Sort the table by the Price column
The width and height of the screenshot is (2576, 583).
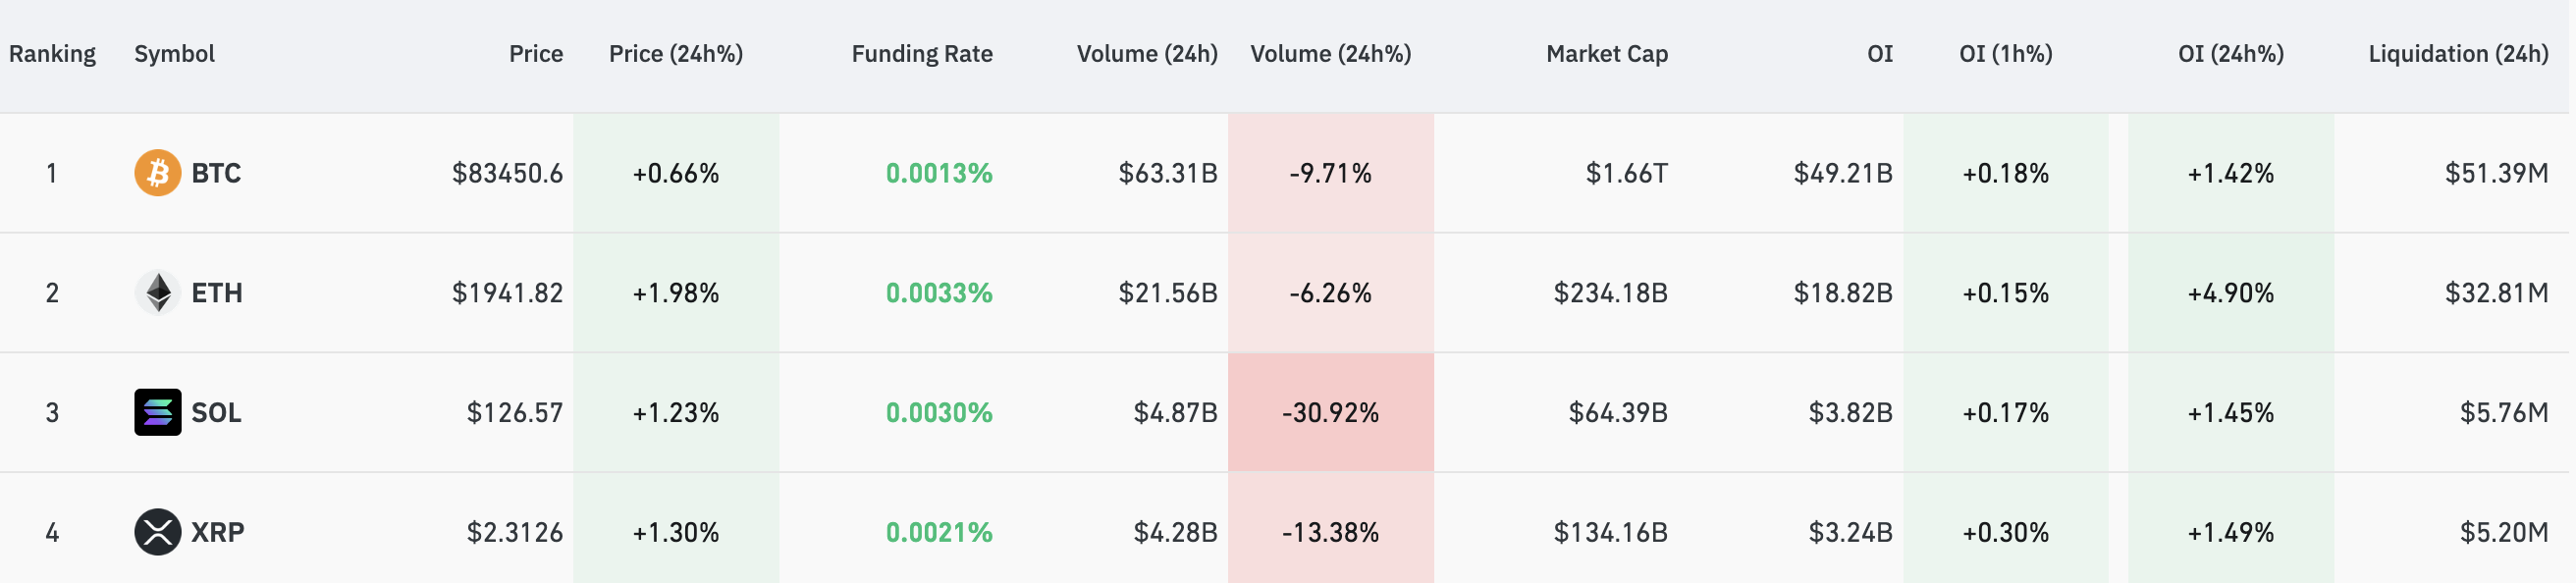click(536, 54)
